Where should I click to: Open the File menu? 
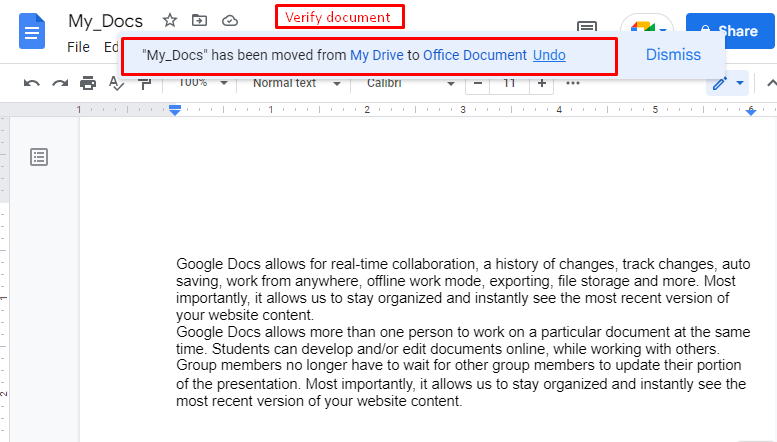pos(78,47)
